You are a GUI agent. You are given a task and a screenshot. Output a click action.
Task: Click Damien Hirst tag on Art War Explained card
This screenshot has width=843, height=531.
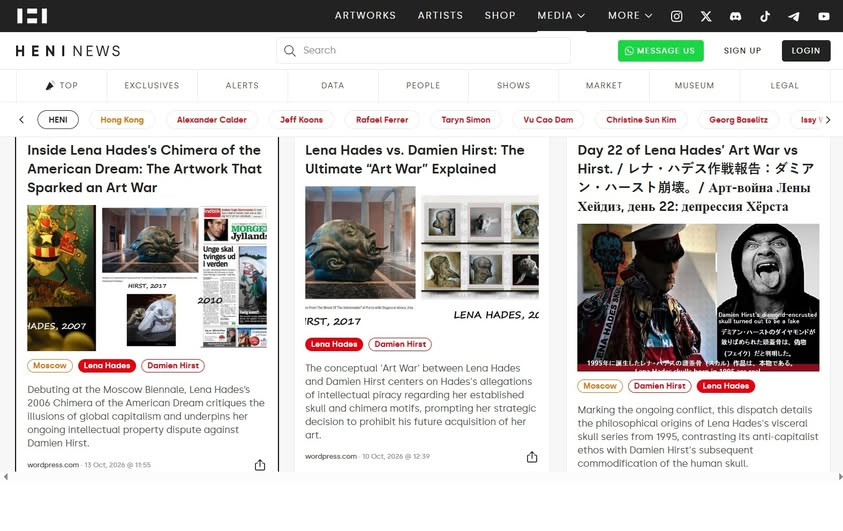[400, 344]
